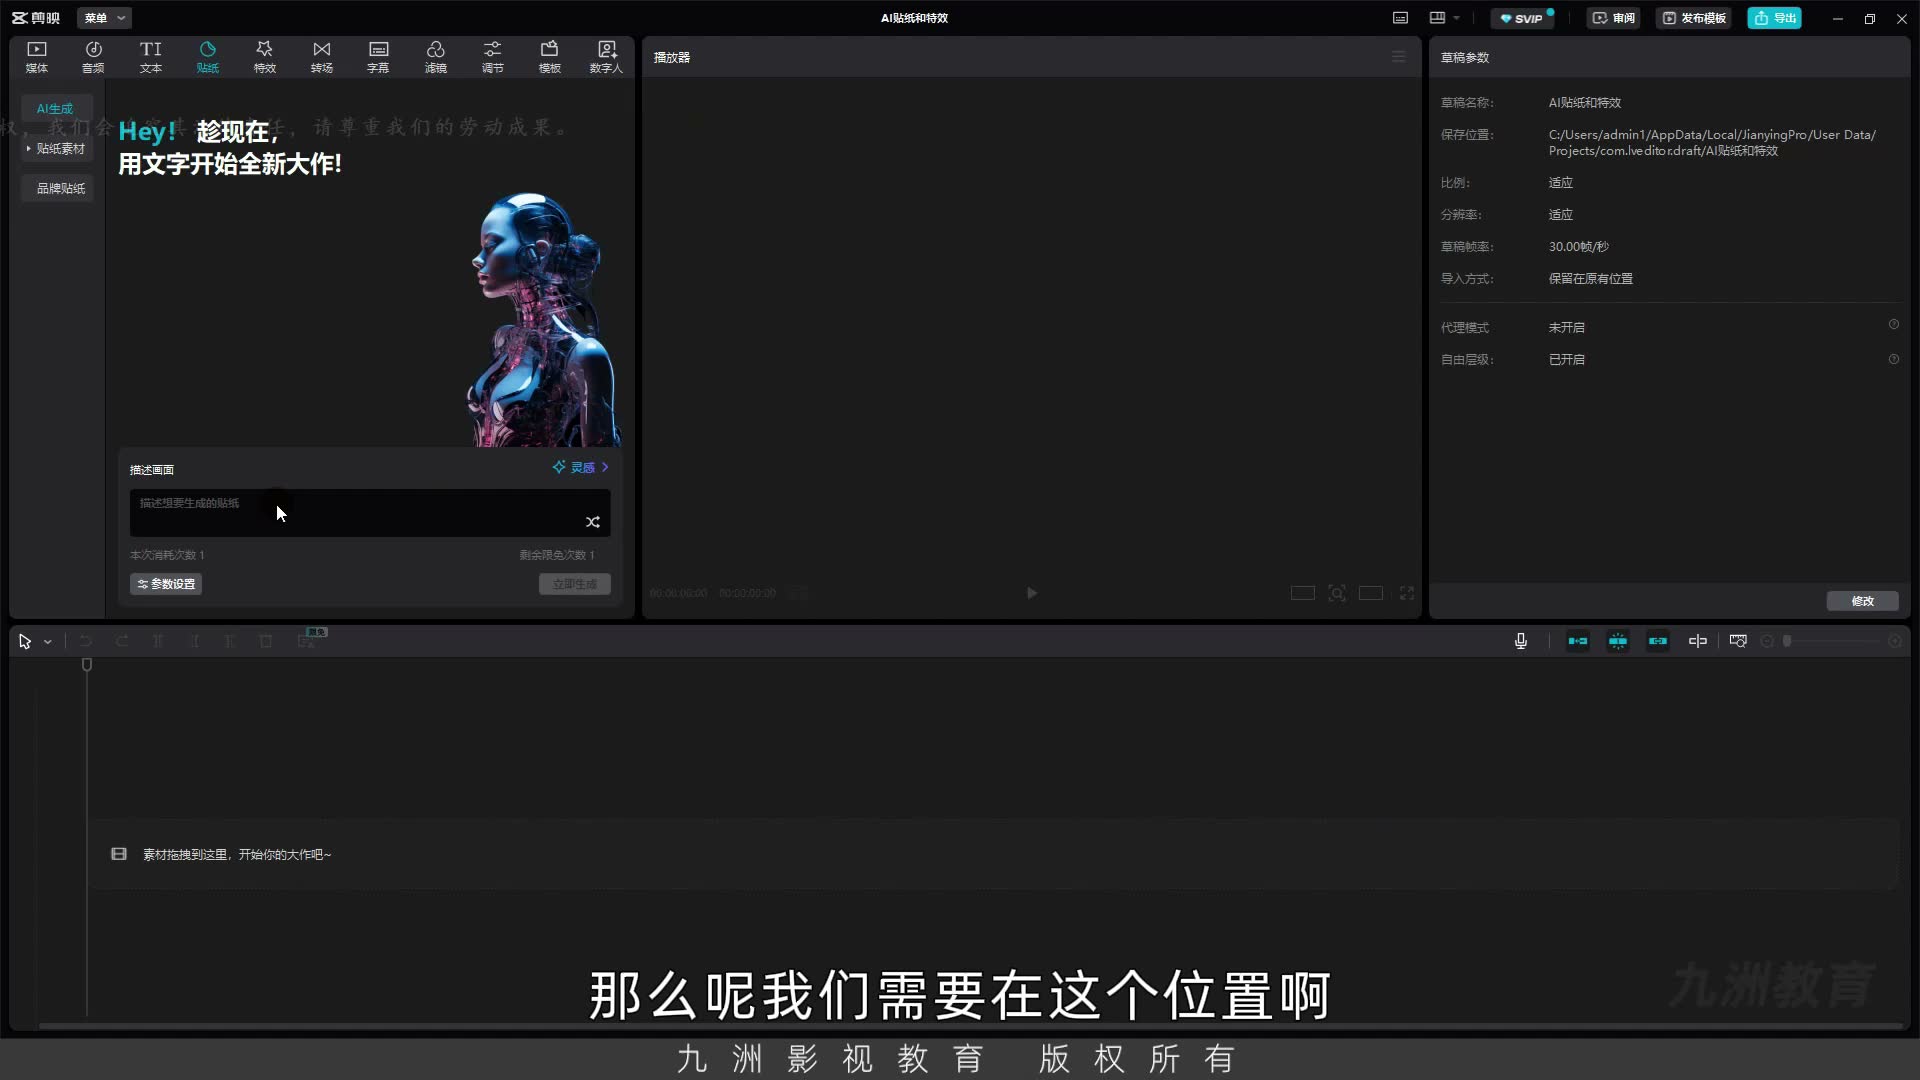
Task: Open the 滤镜 filters tab
Action: 436,57
